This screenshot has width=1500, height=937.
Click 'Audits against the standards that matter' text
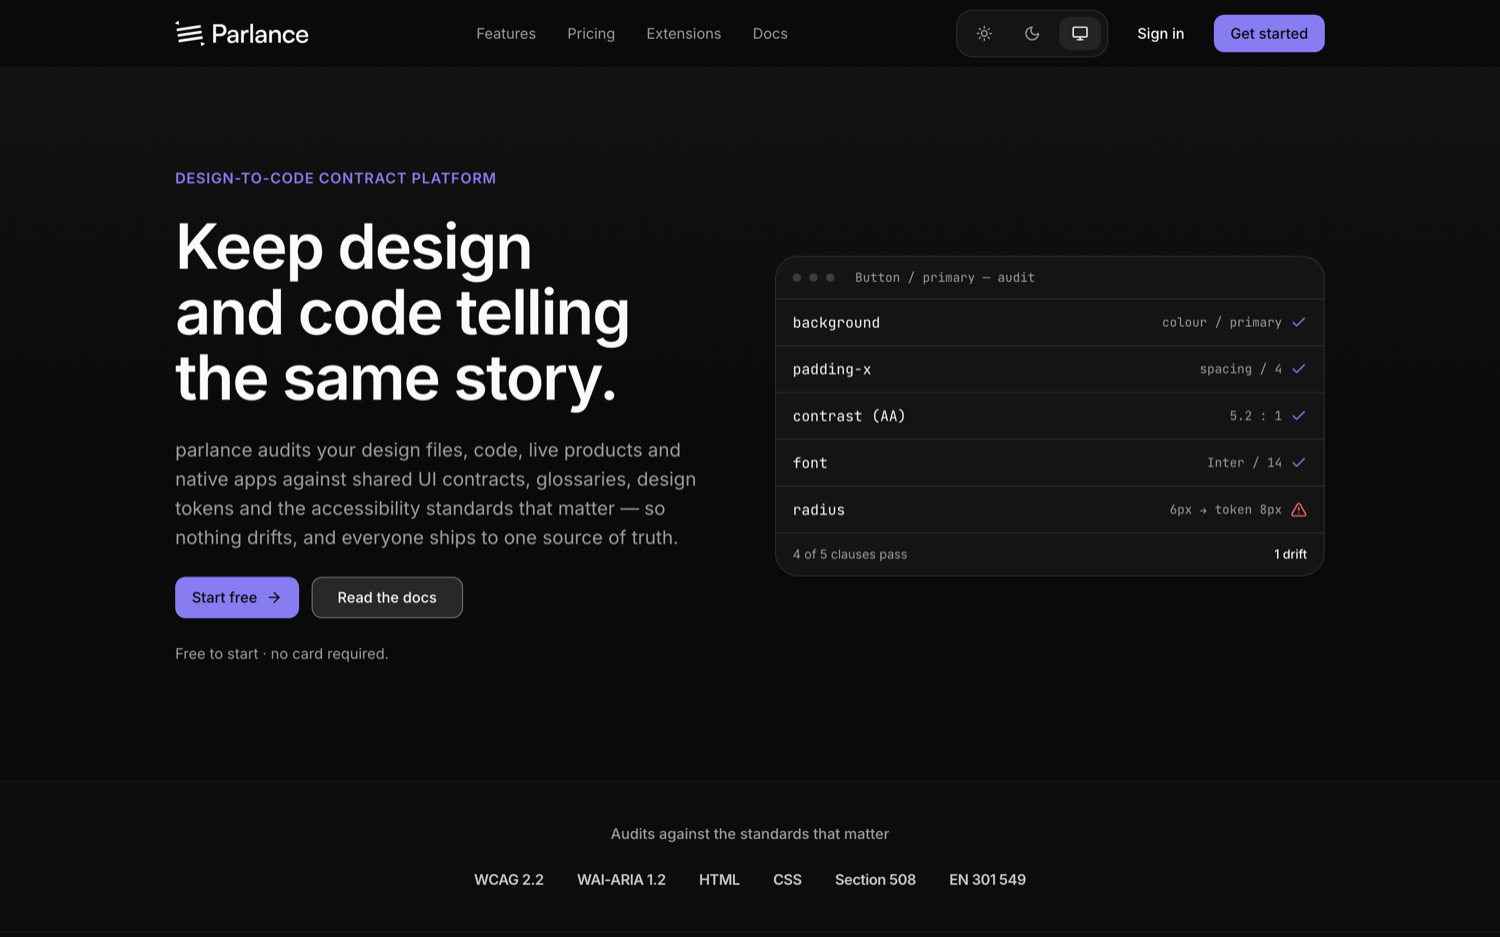750,834
